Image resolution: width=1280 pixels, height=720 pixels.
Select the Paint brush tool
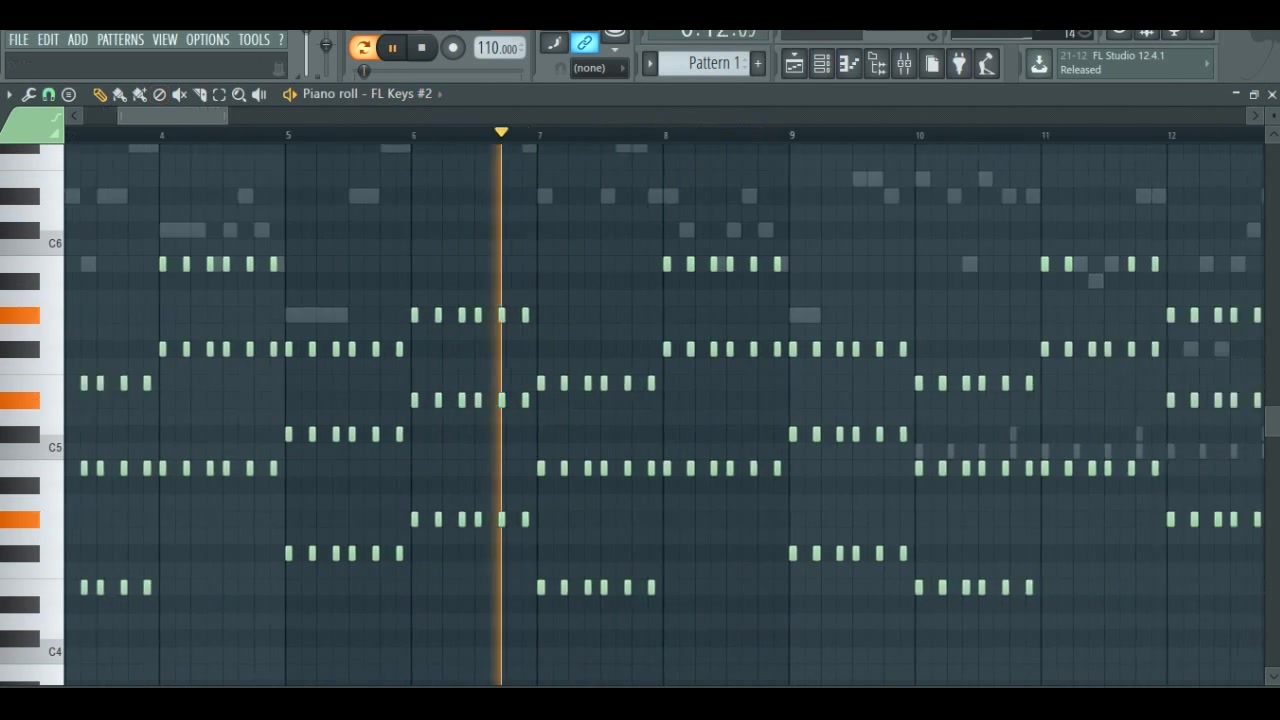coord(120,94)
